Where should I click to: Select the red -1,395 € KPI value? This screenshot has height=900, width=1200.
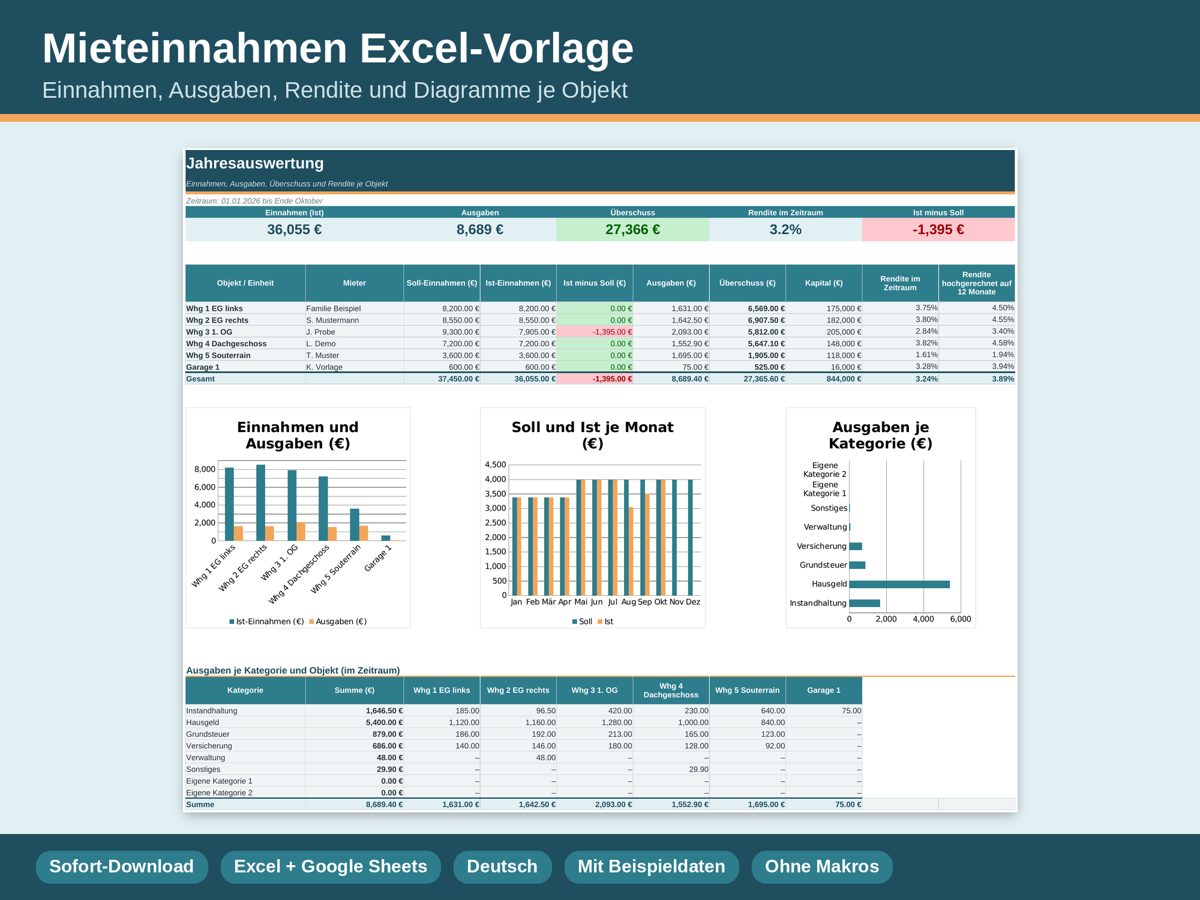938,230
